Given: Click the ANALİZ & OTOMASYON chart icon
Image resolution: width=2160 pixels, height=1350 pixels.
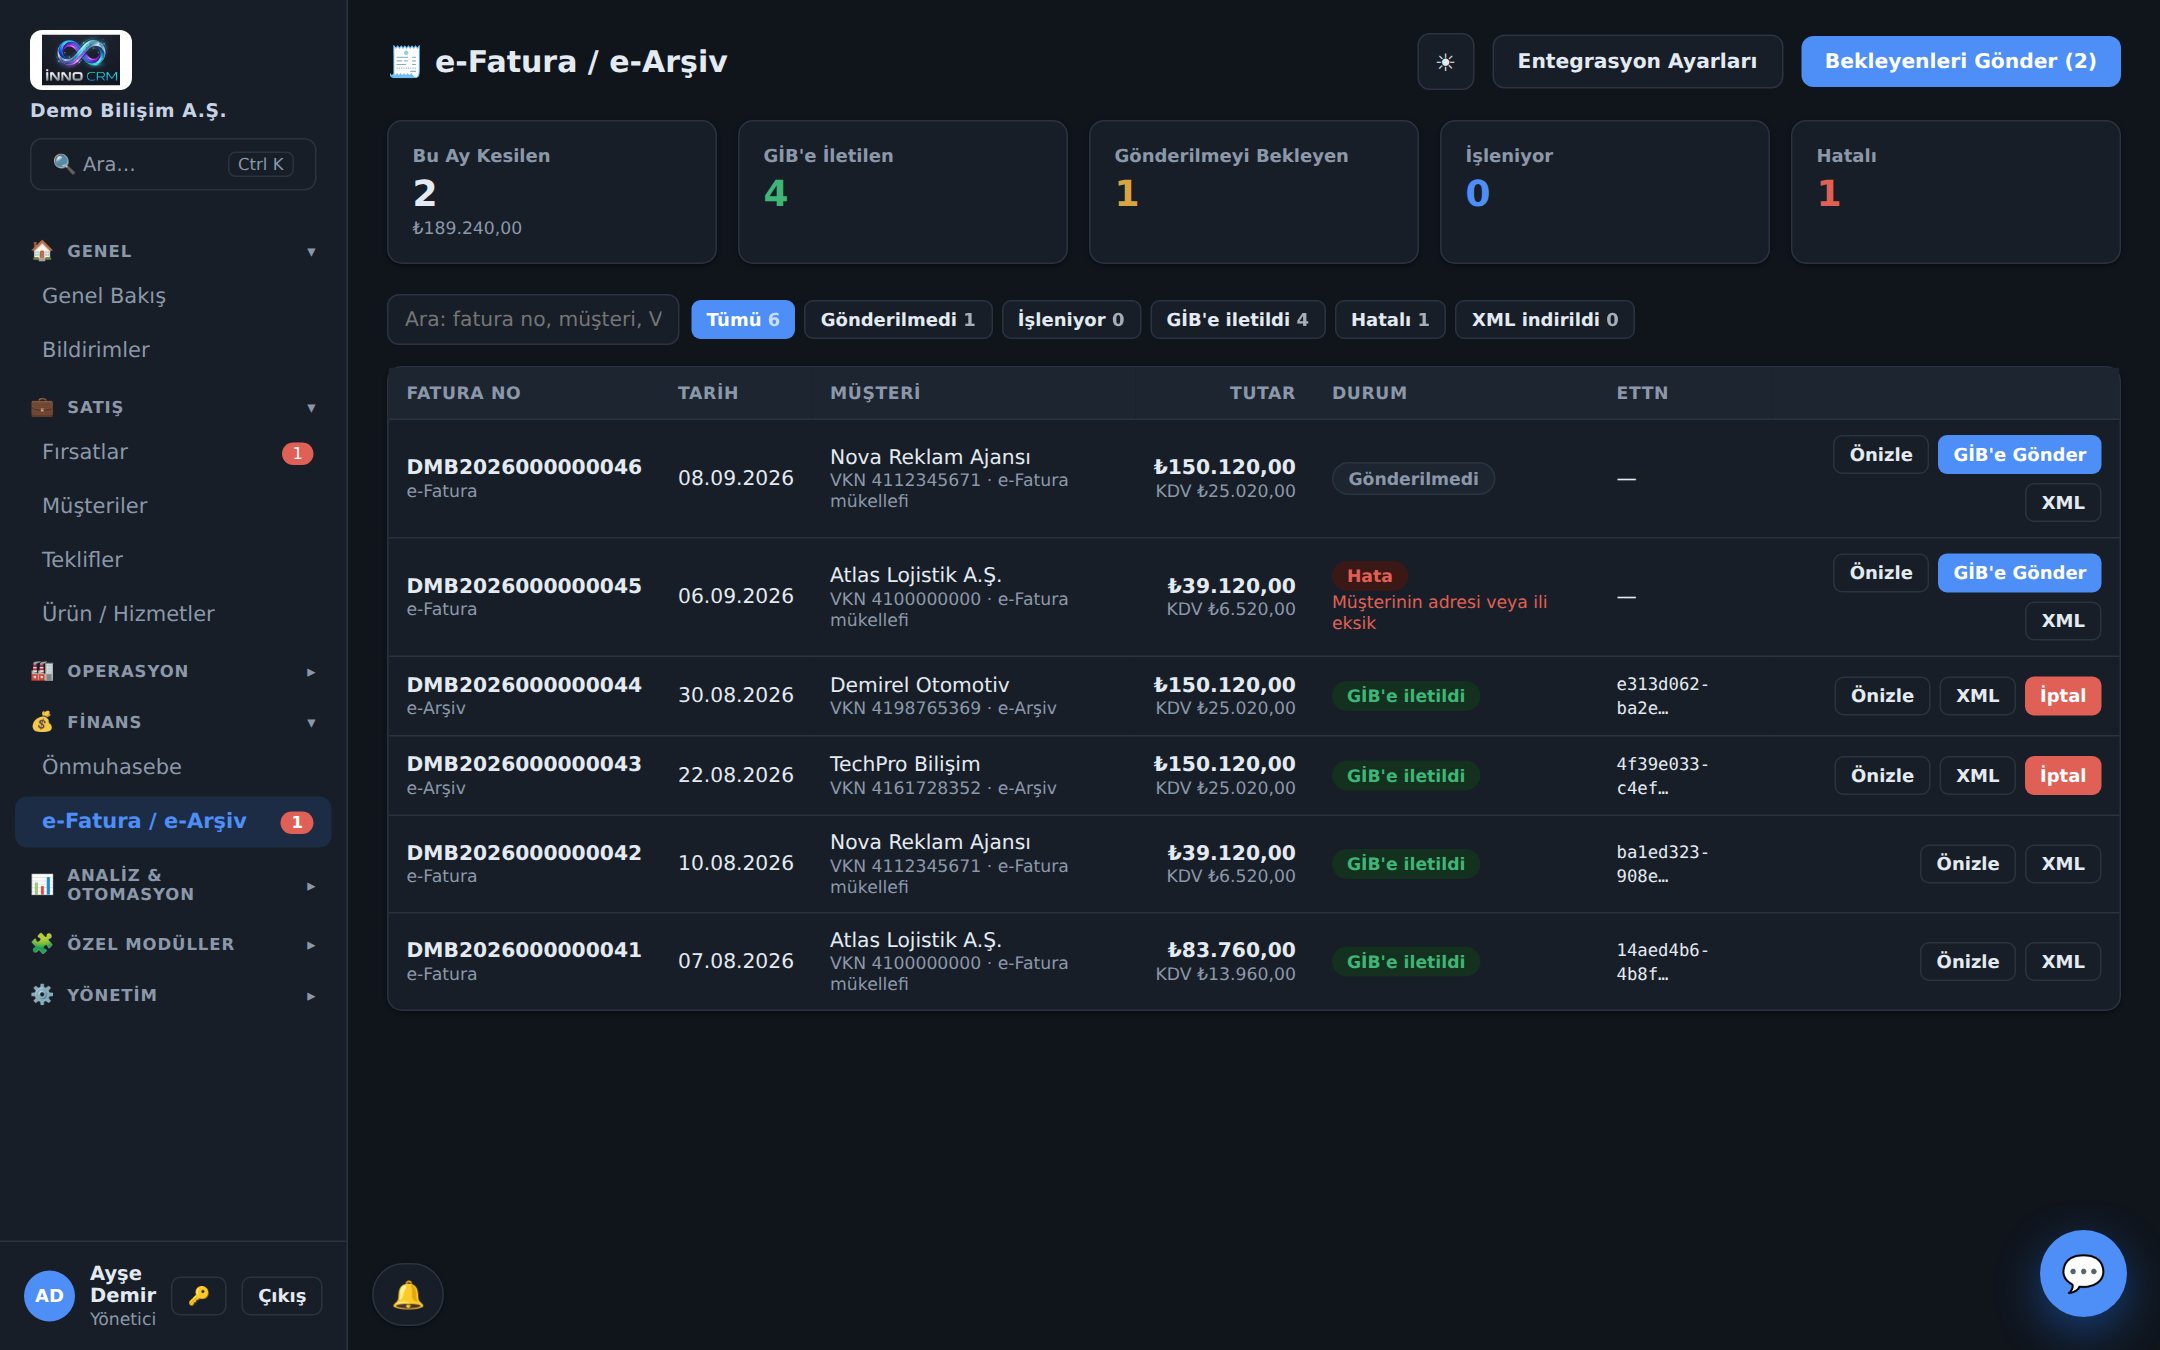Looking at the screenshot, I should [x=42, y=885].
